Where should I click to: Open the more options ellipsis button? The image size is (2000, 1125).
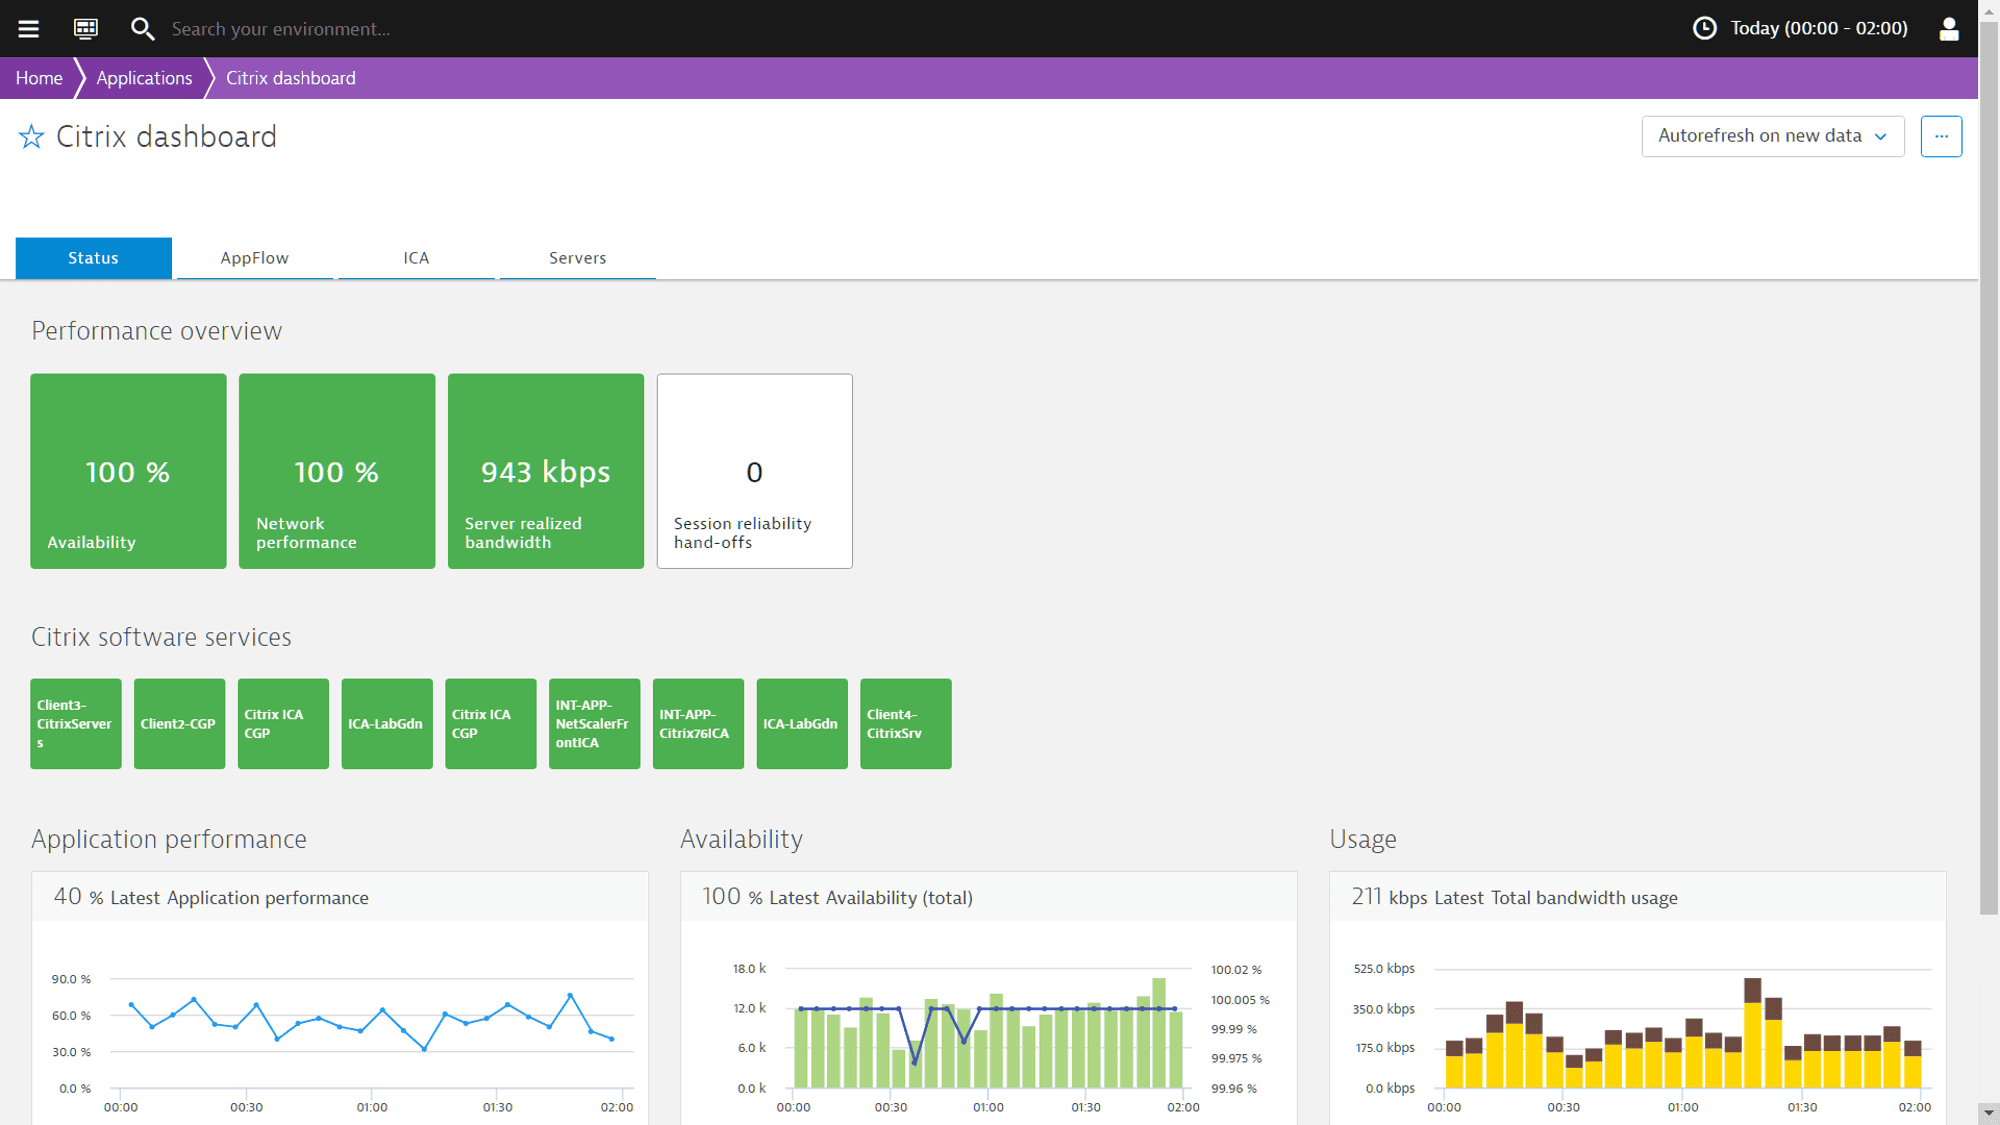pyautogui.click(x=1941, y=136)
